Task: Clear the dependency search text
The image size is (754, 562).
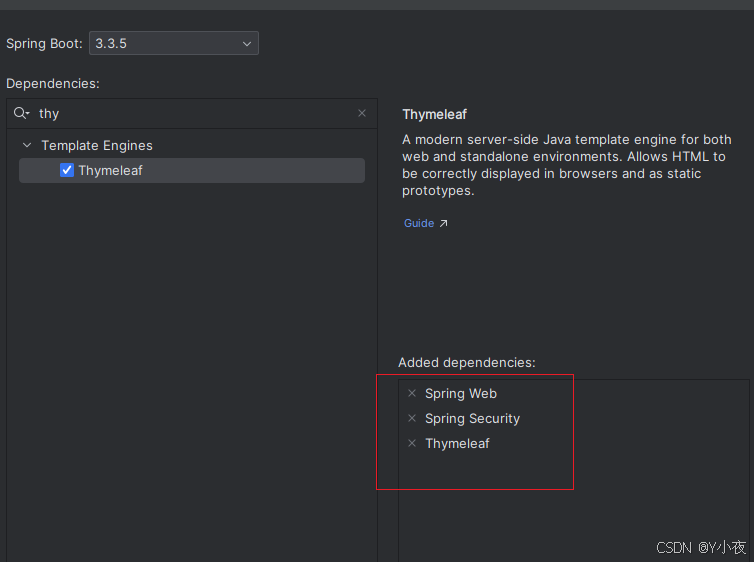Action: [362, 113]
